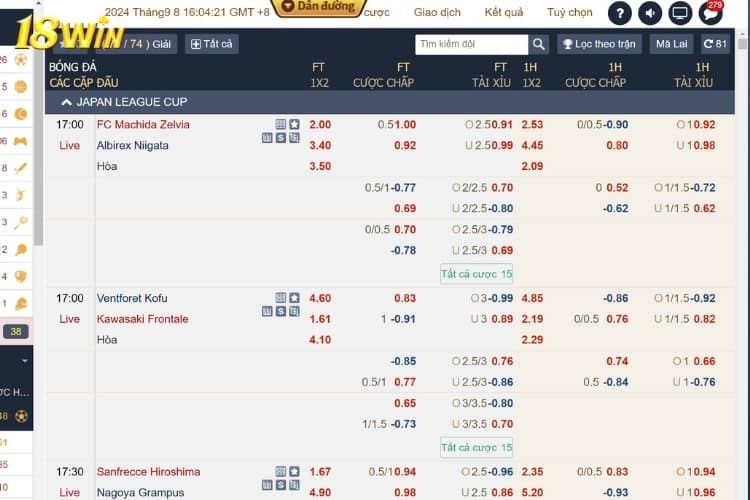This screenshot has width=750, height=500.
Task: Expand all leagues with Tất cả button
Action: tap(211, 44)
